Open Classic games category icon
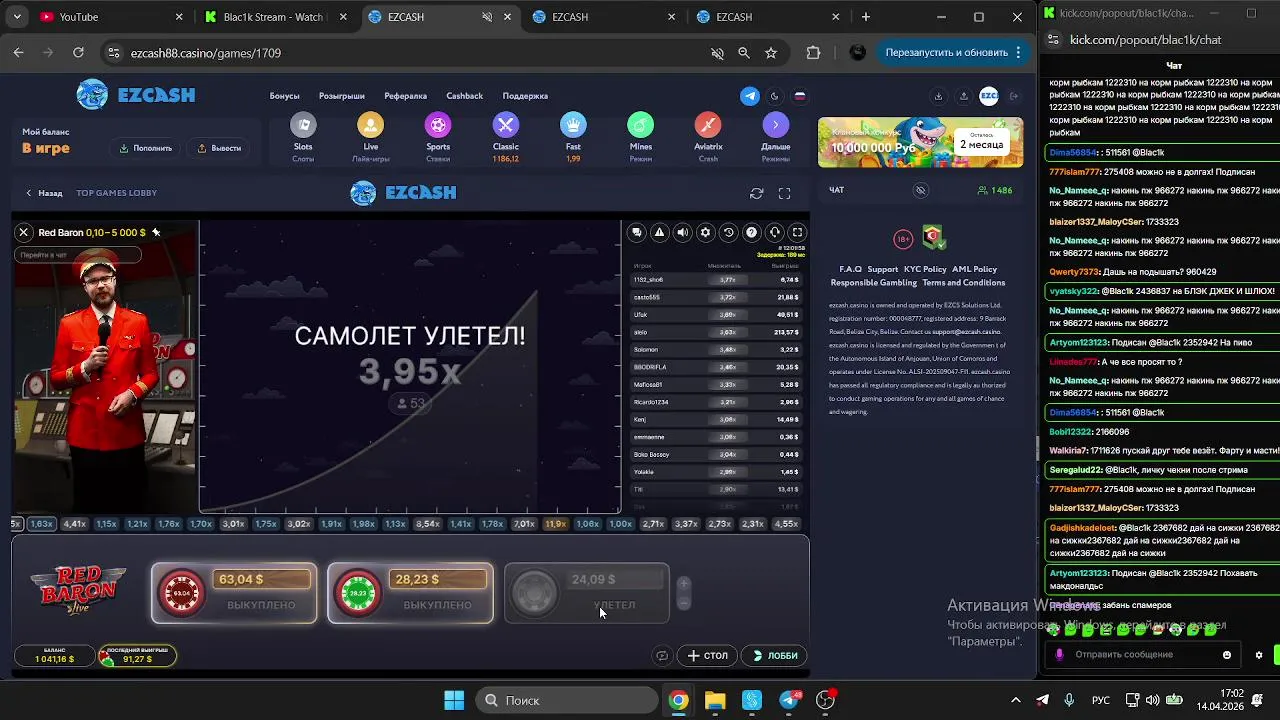 coord(505,125)
